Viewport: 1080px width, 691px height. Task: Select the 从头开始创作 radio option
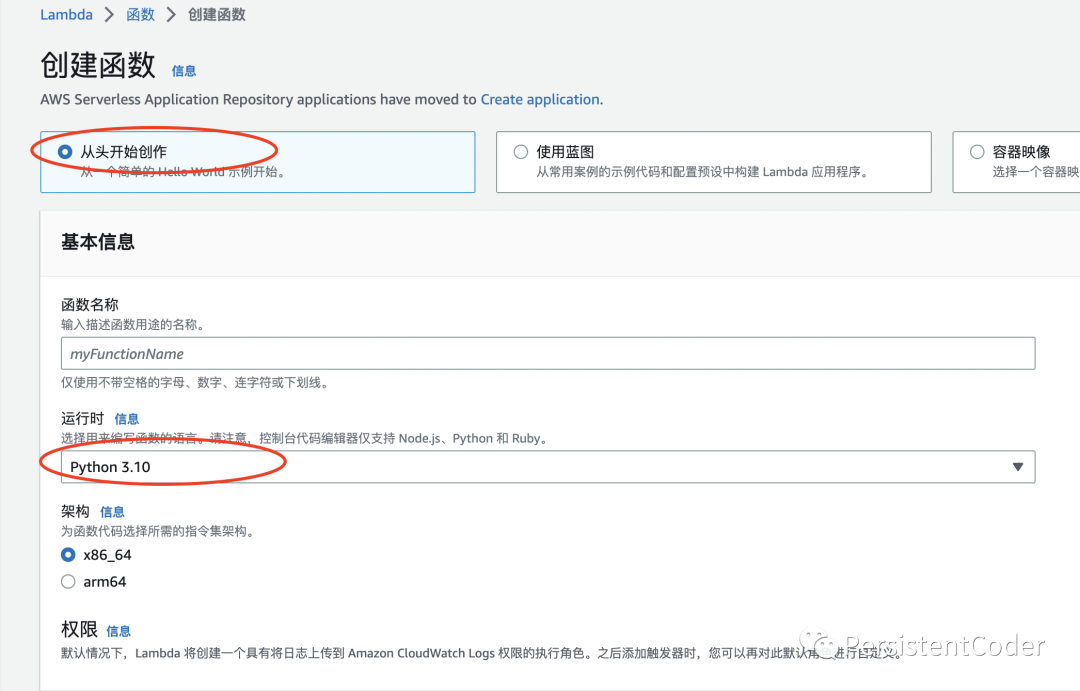point(65,152)
